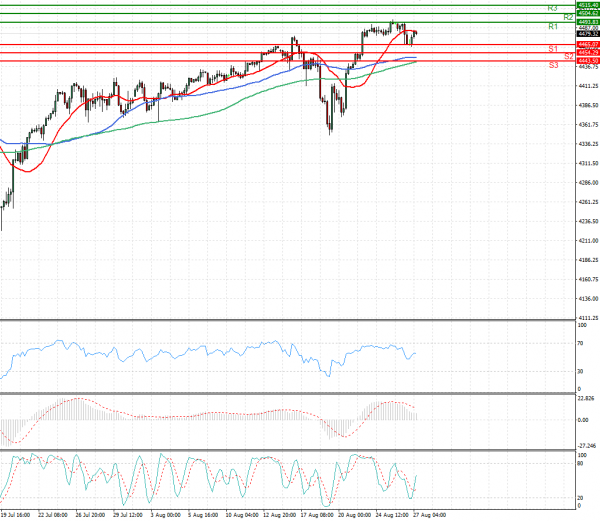This screenshot has height=521, width=600.
Task: Click the 12 Aug 20:00 date label
Action: [279, 515]
